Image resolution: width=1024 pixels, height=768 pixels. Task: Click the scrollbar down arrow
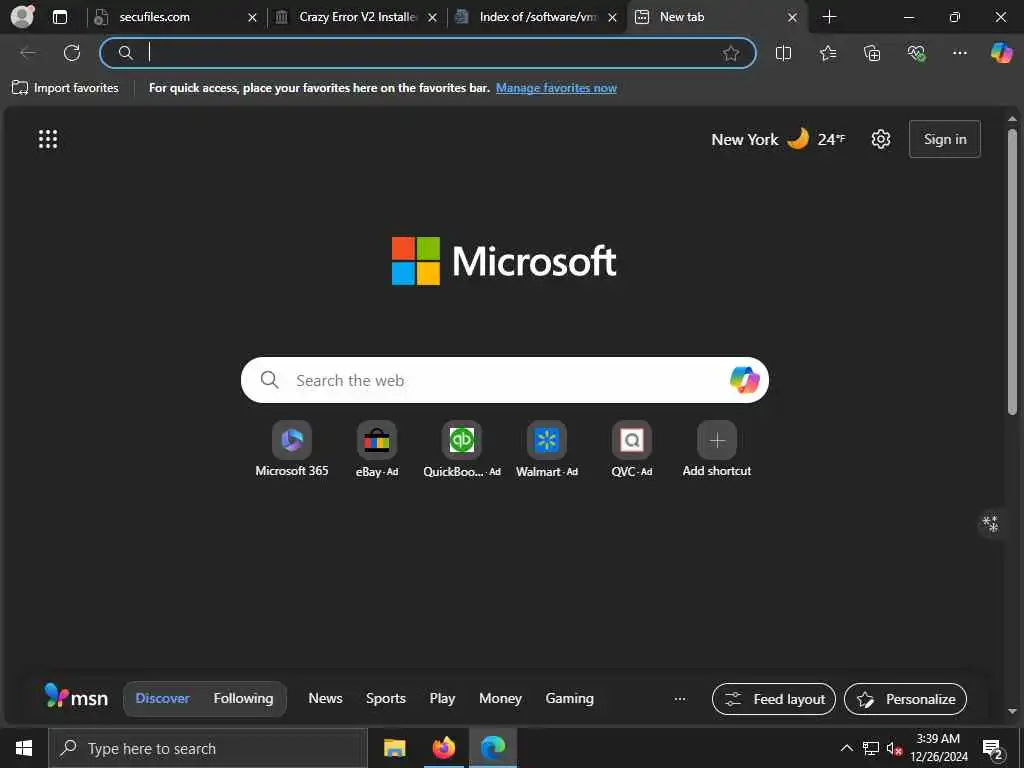click(x=1012, y=711)
